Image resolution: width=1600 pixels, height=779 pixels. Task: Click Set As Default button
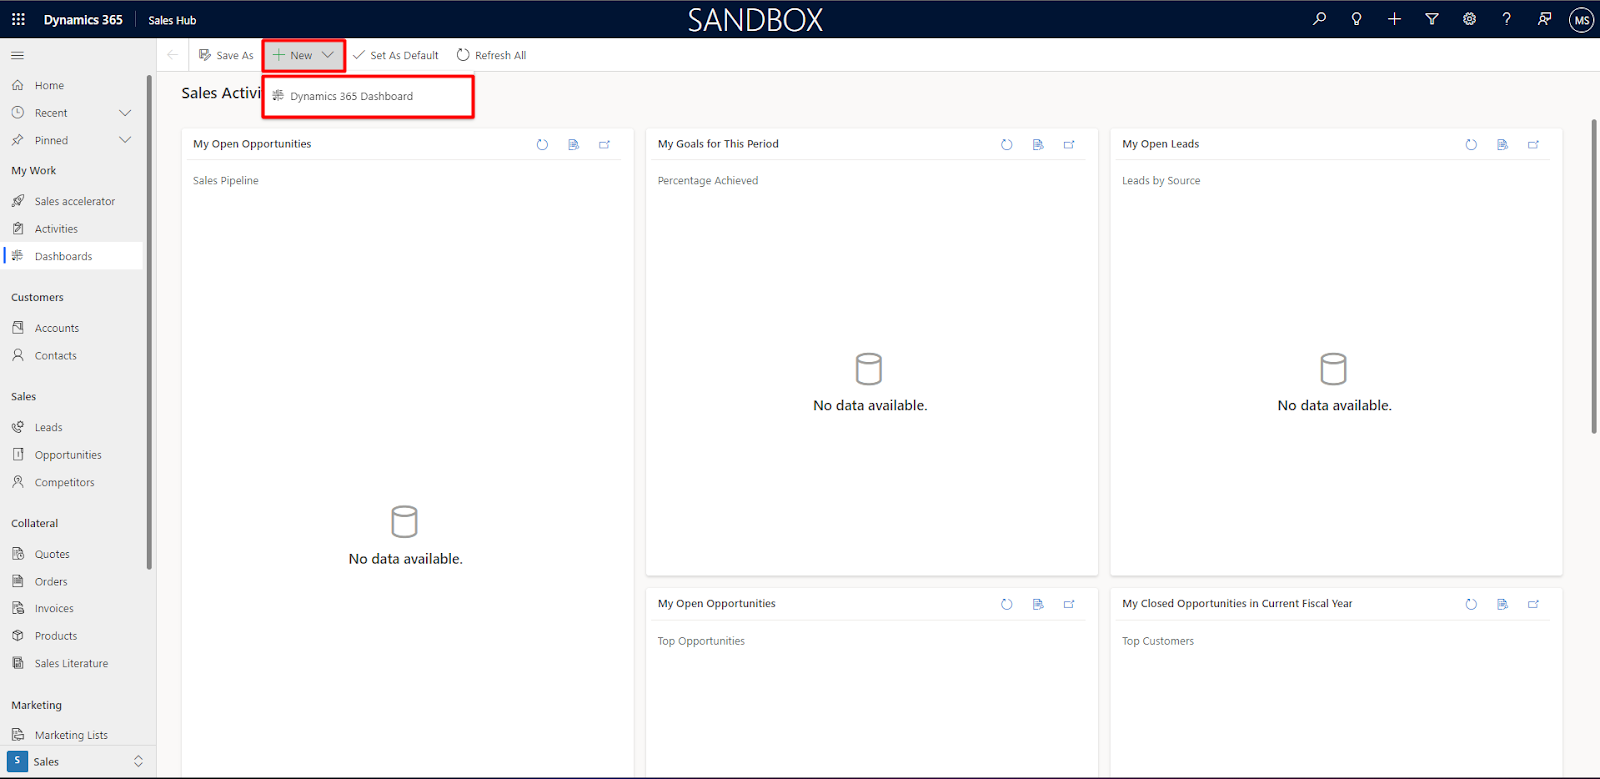tap(396, 55)
